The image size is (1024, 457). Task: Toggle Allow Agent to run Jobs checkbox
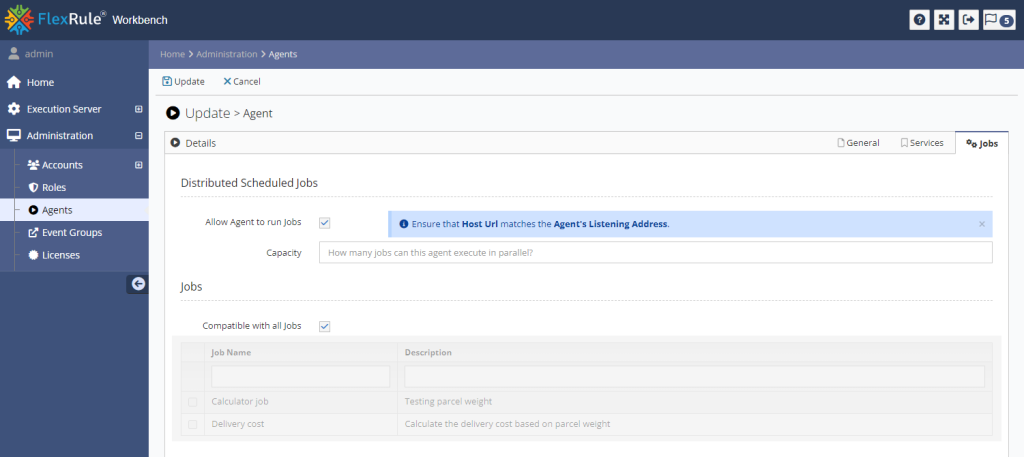pos(325,223)
